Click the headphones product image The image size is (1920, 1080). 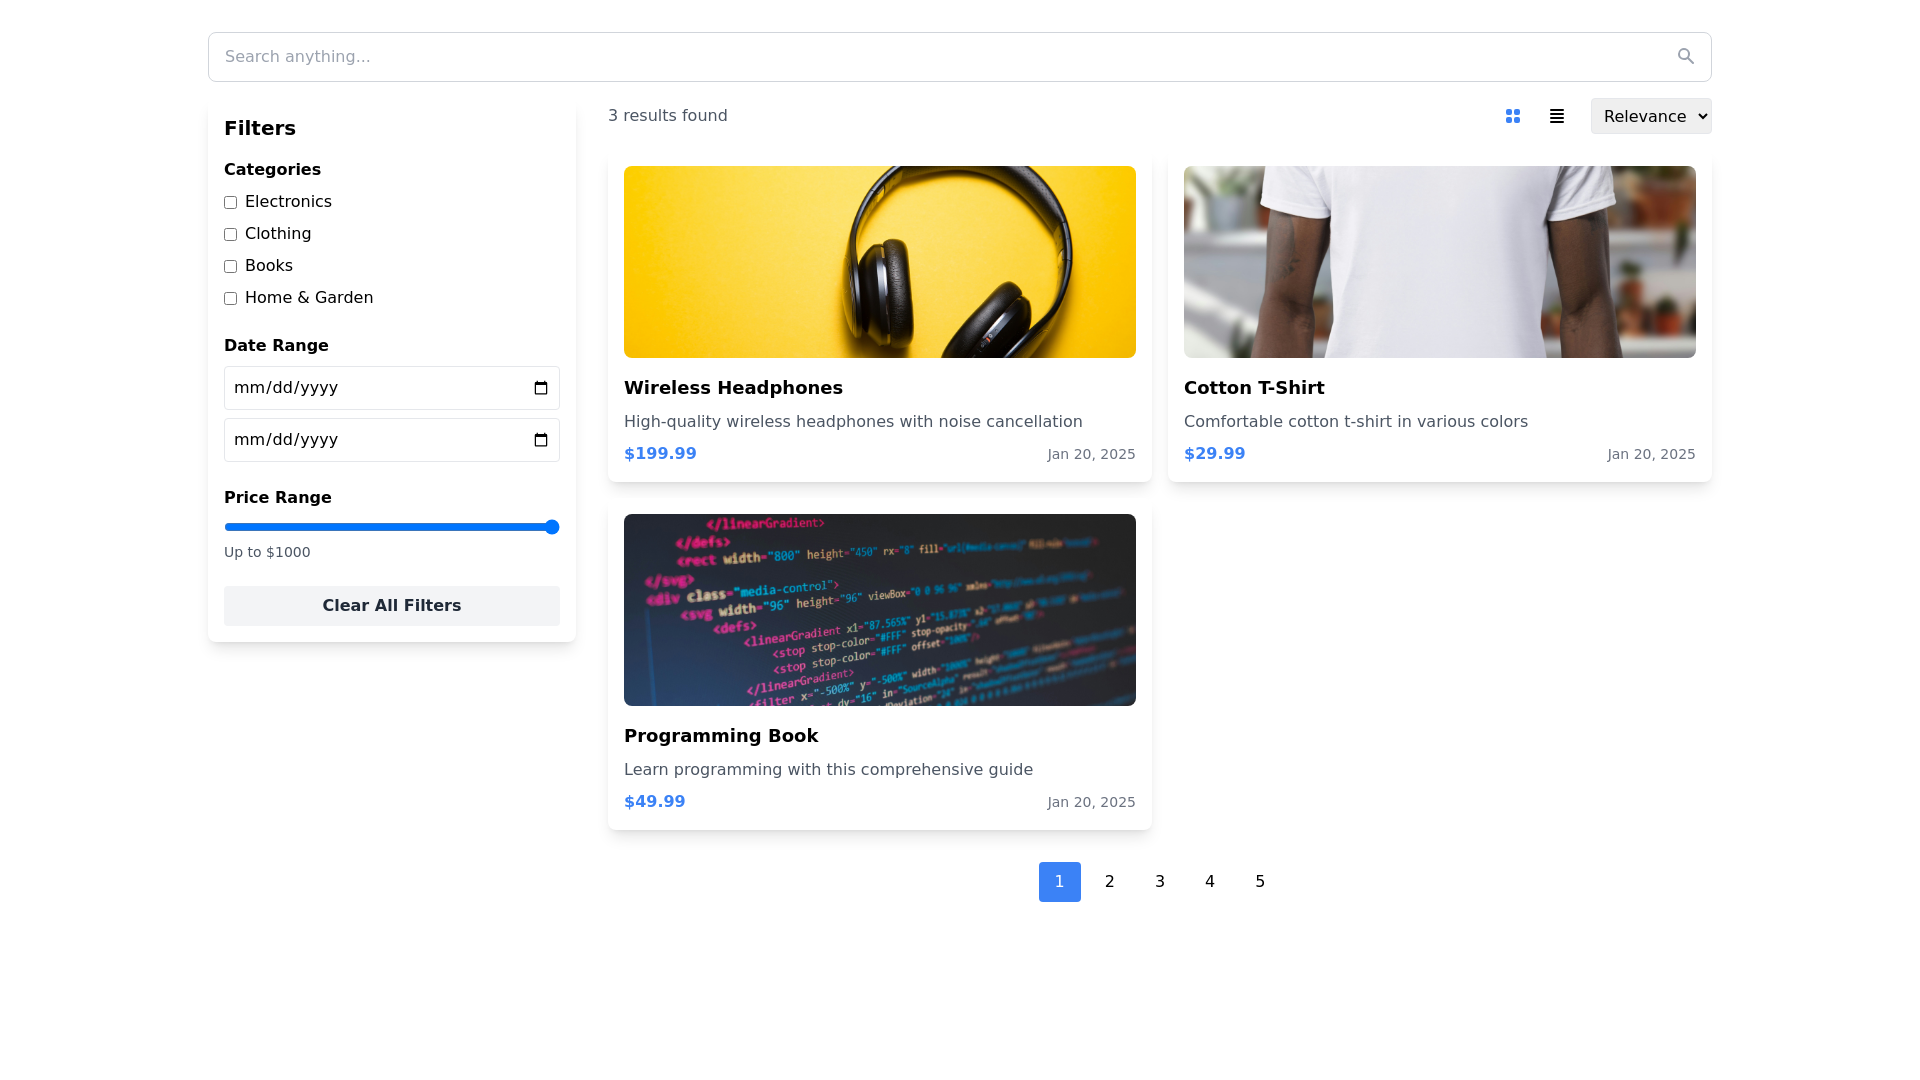coord(879,262)
